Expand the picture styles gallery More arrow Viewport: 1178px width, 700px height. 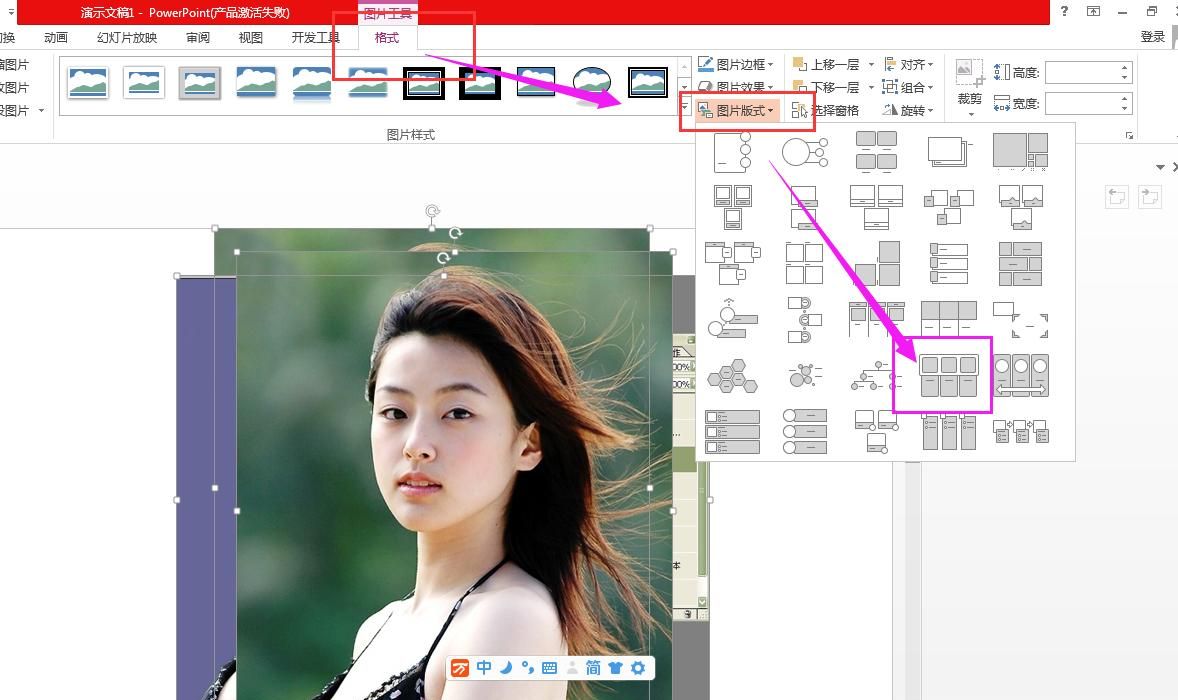click(x=684, y=108)
